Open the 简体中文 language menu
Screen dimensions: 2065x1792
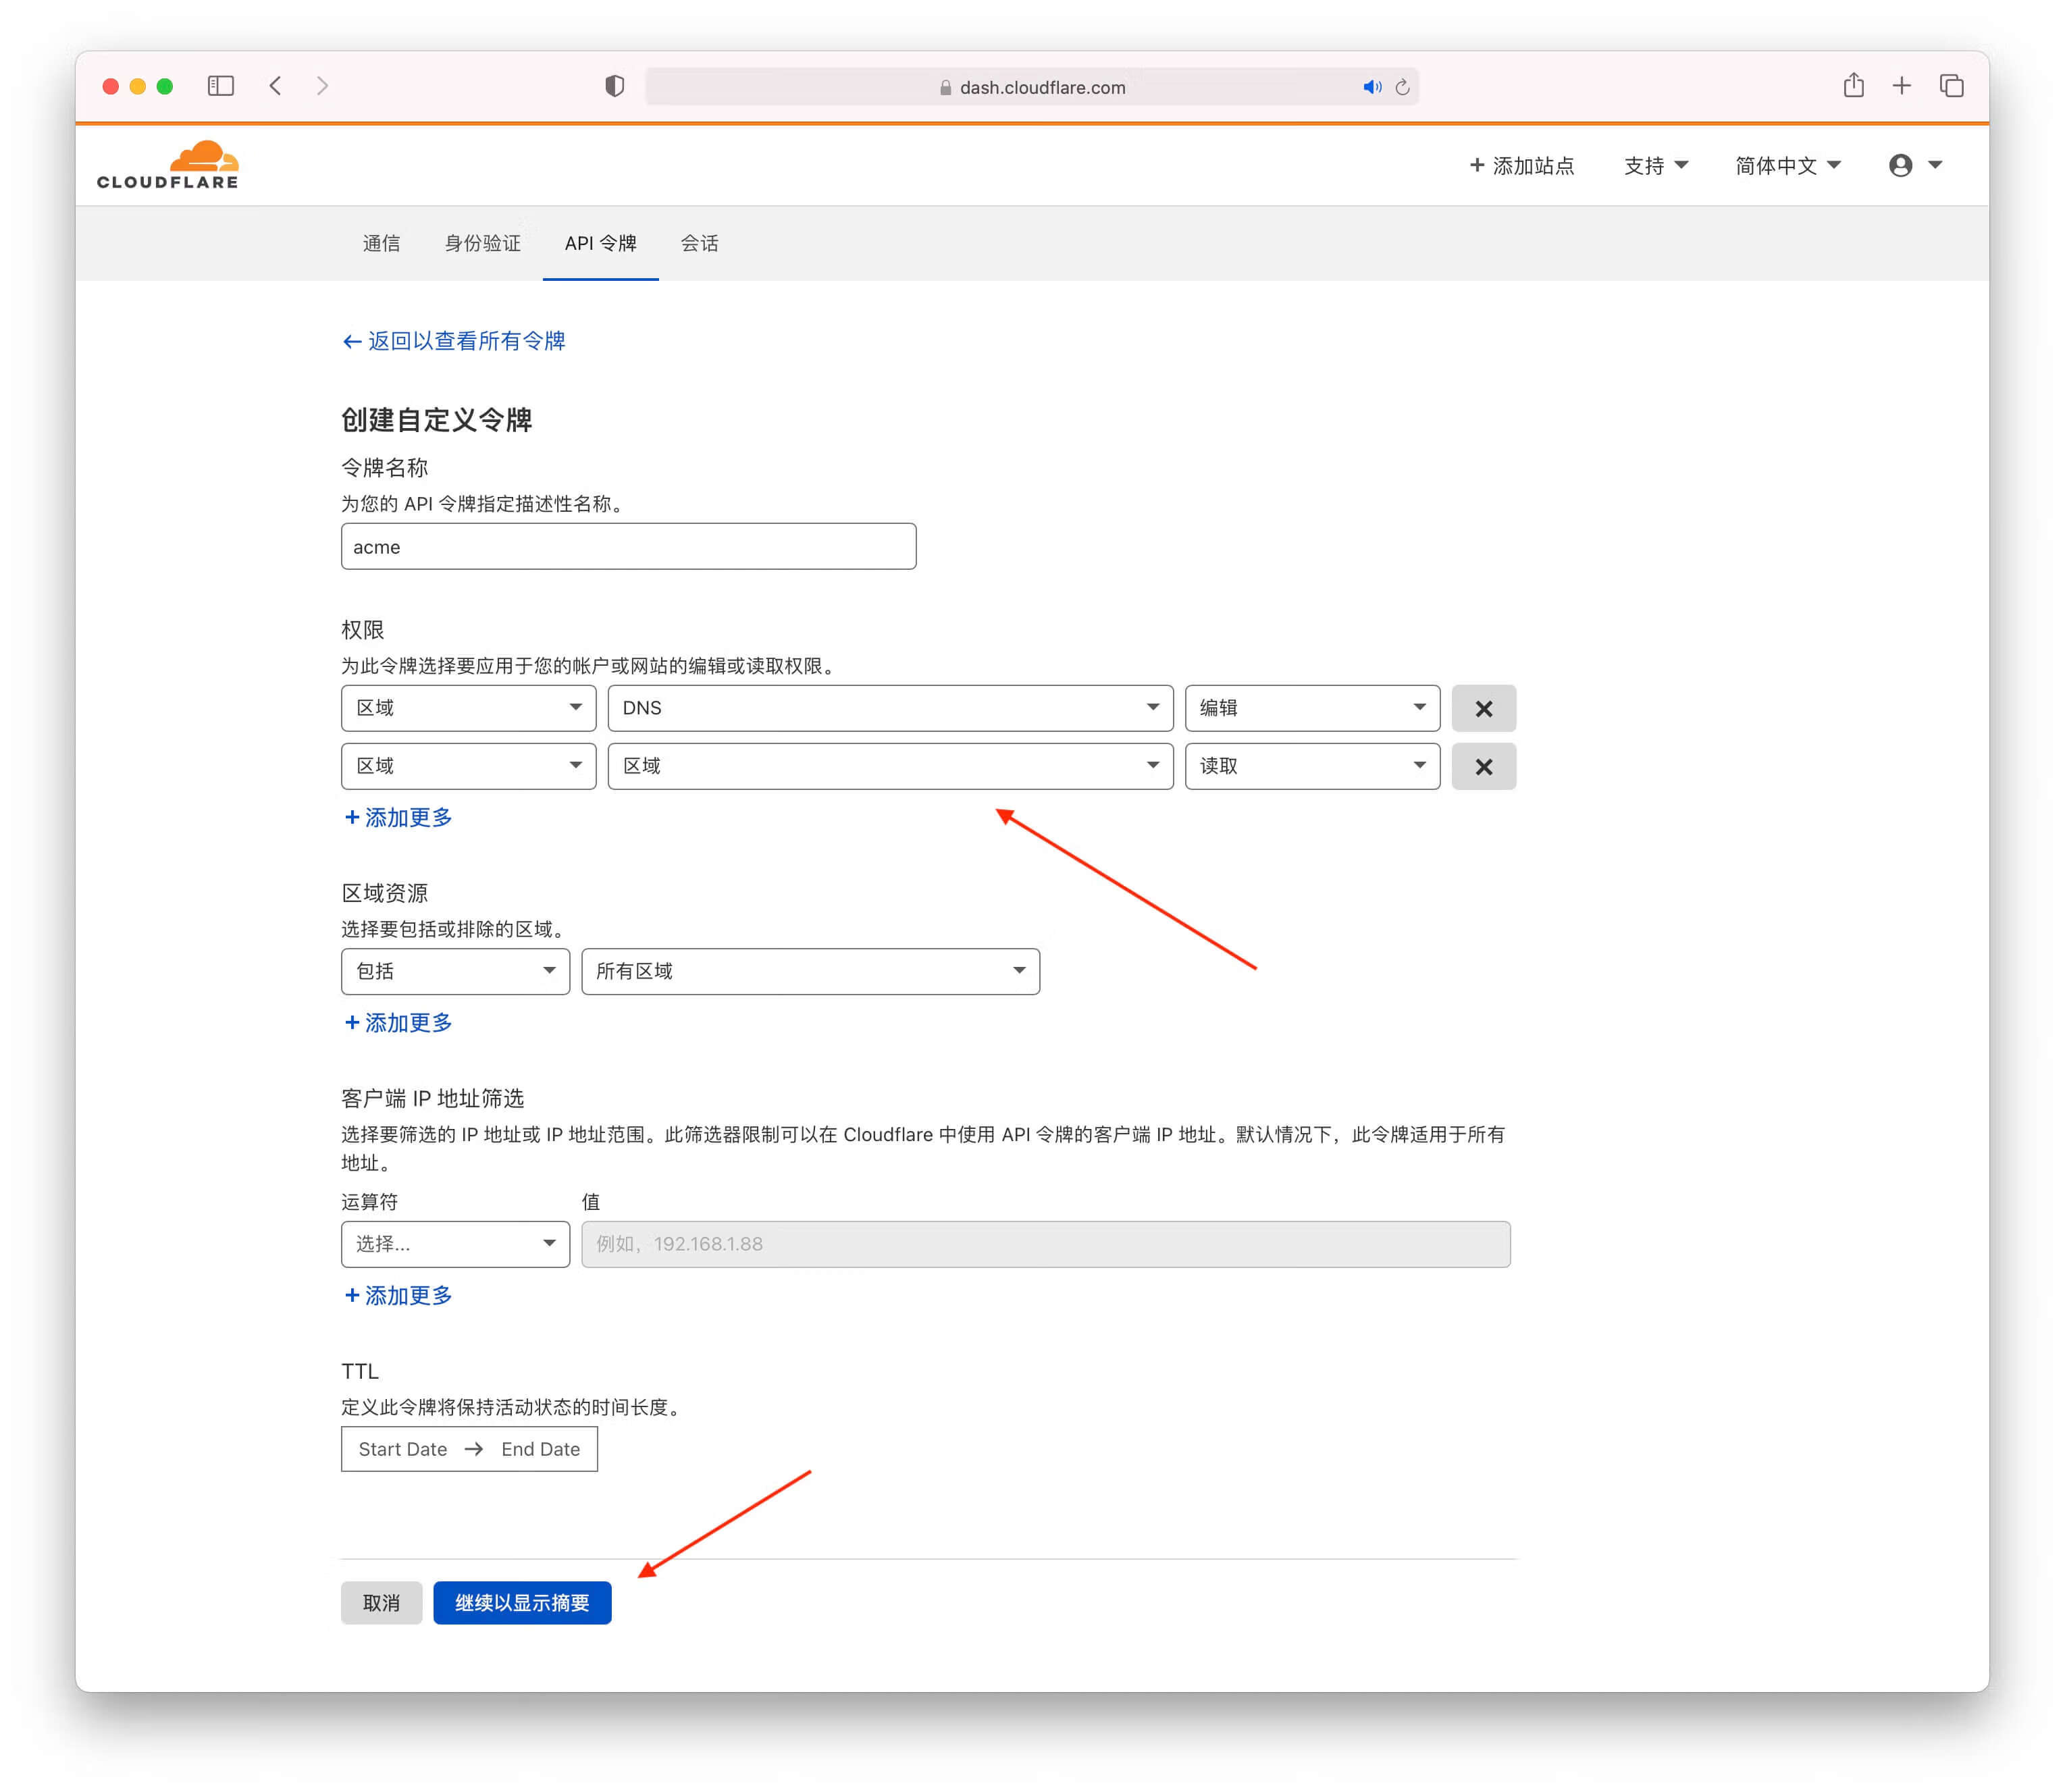coord(1787,165)
